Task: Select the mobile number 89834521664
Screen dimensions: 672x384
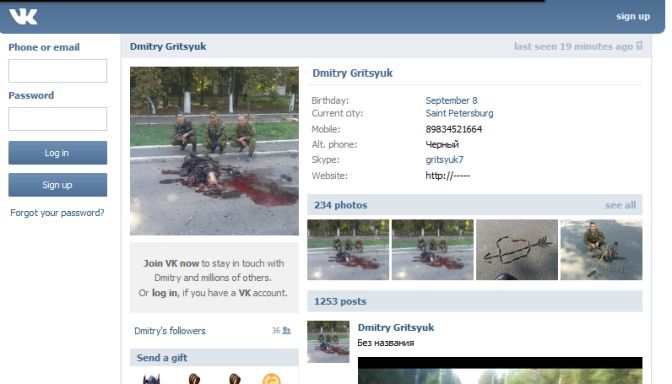Action: [x=453, y=129]
